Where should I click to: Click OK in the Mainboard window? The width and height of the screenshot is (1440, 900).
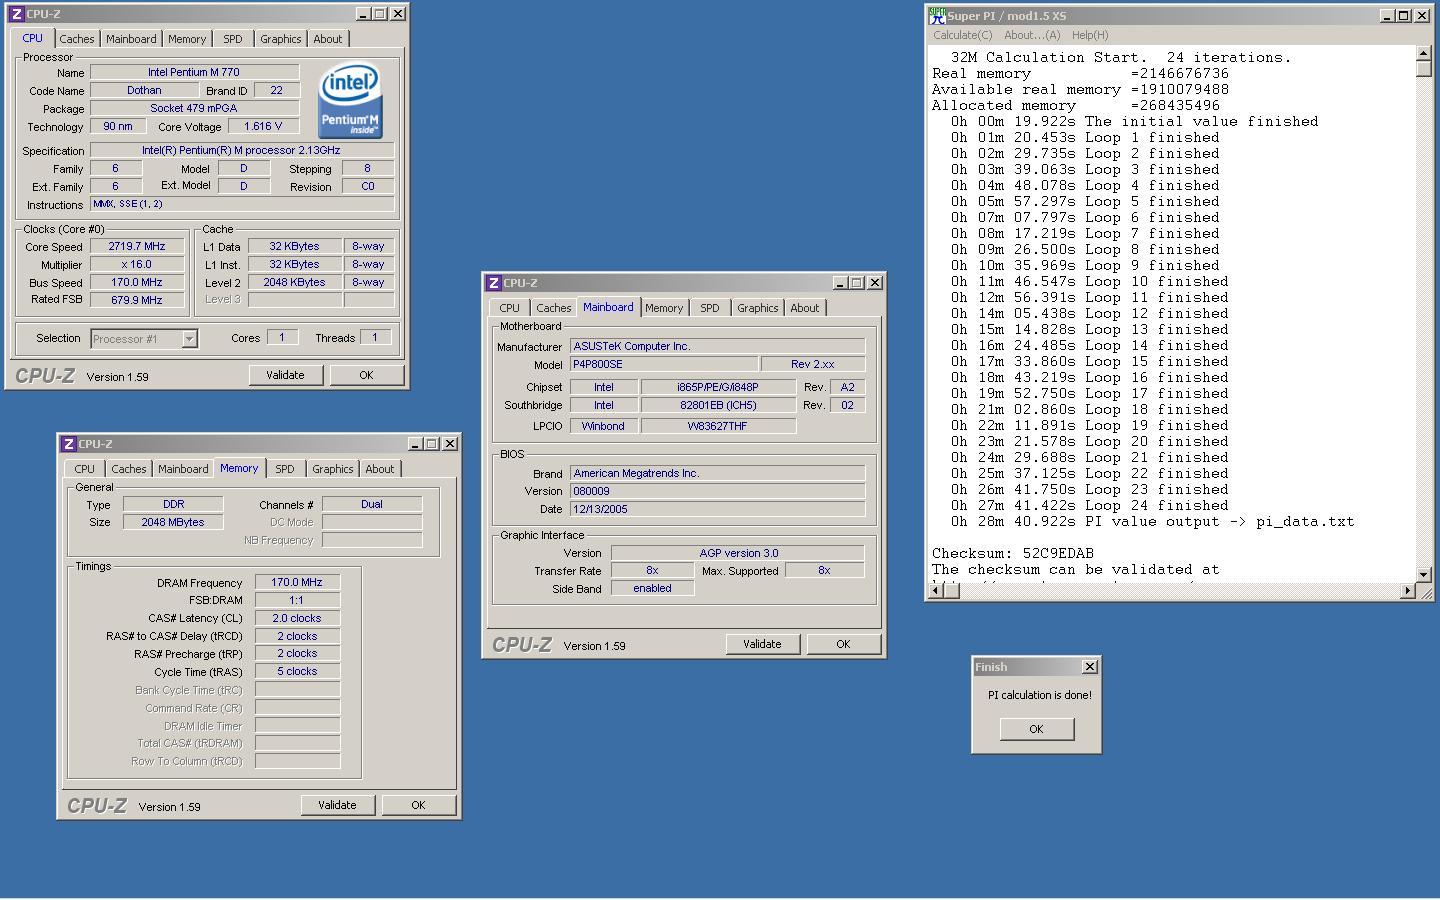tap(843, 644)
